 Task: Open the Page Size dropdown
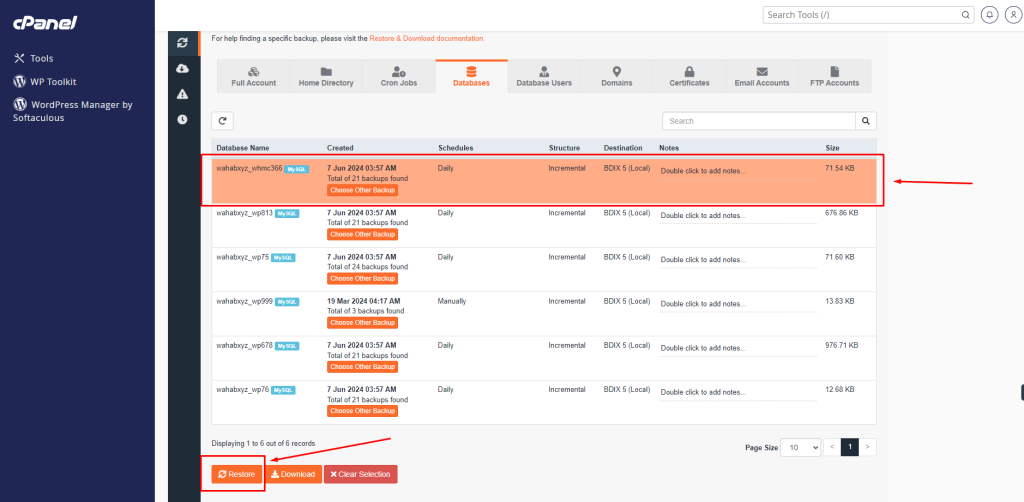[x=800, y=447]
